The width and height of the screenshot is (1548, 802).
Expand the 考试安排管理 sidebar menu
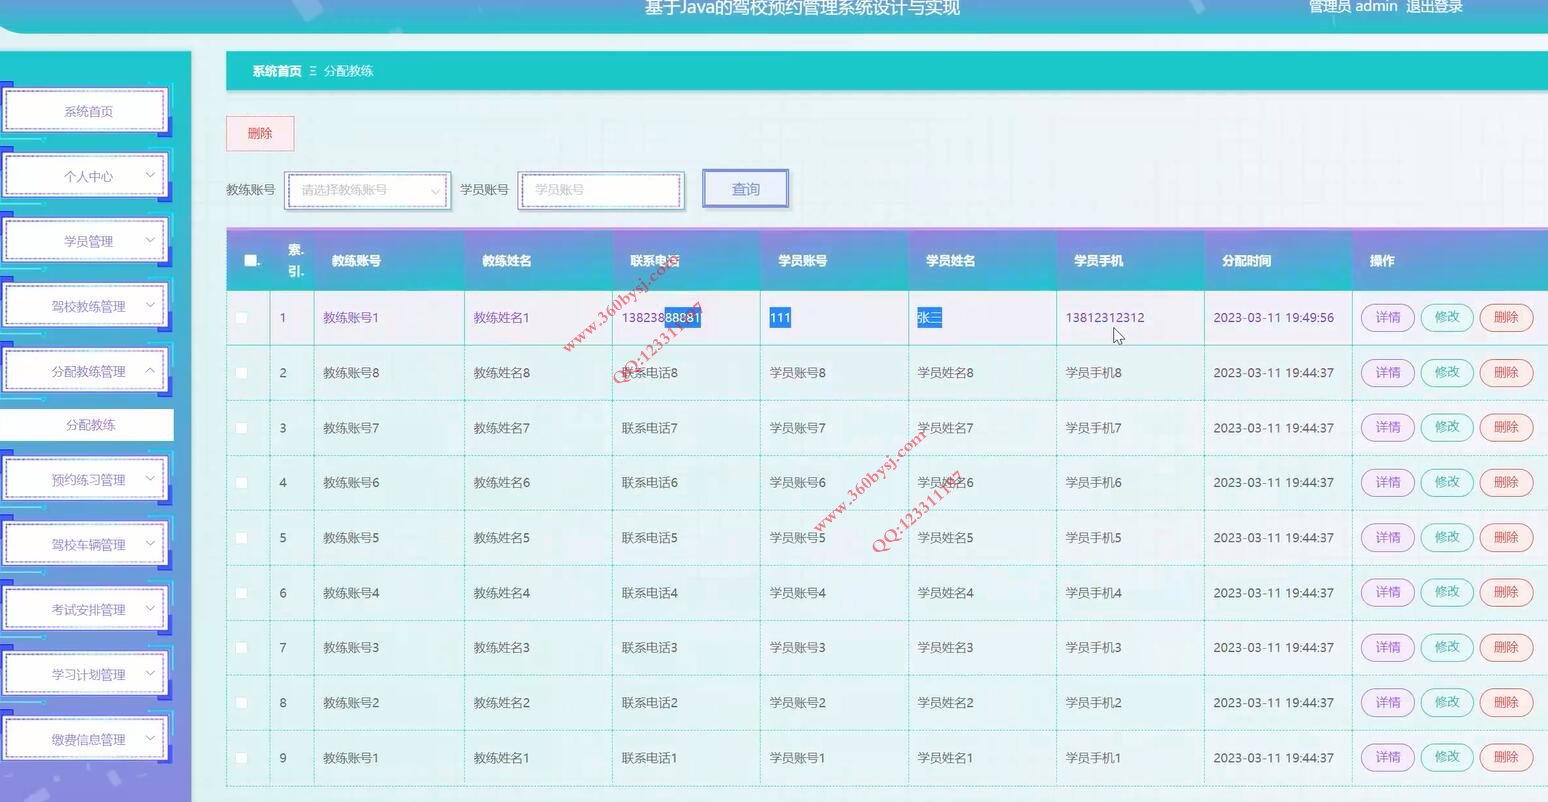click(86, 610)
